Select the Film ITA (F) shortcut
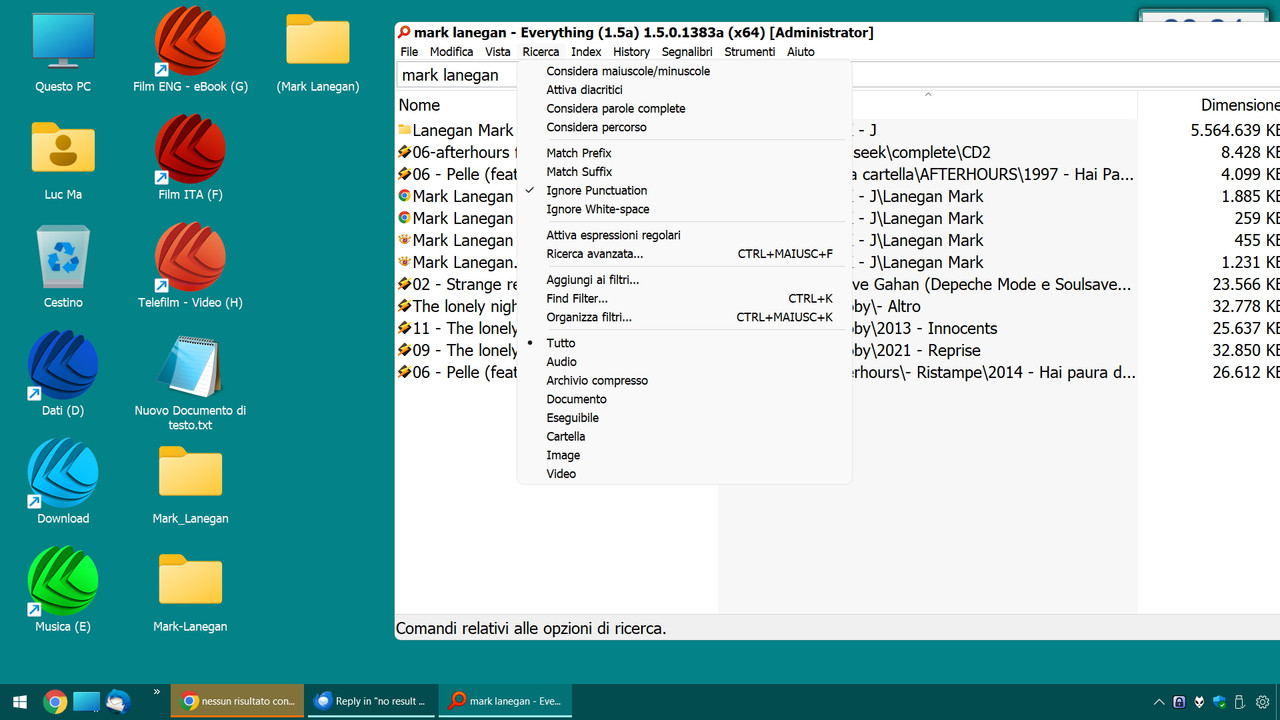Viewport: 1280px width, 720px height. tap(190, 160)
